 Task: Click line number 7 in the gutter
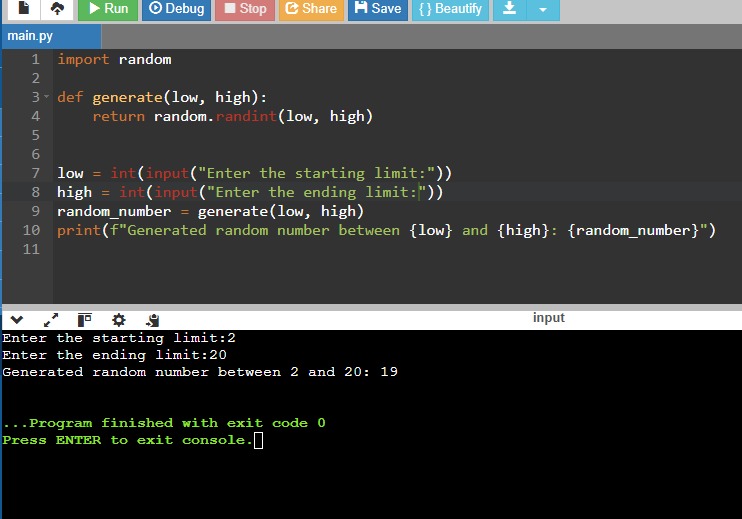coord(35,173)
